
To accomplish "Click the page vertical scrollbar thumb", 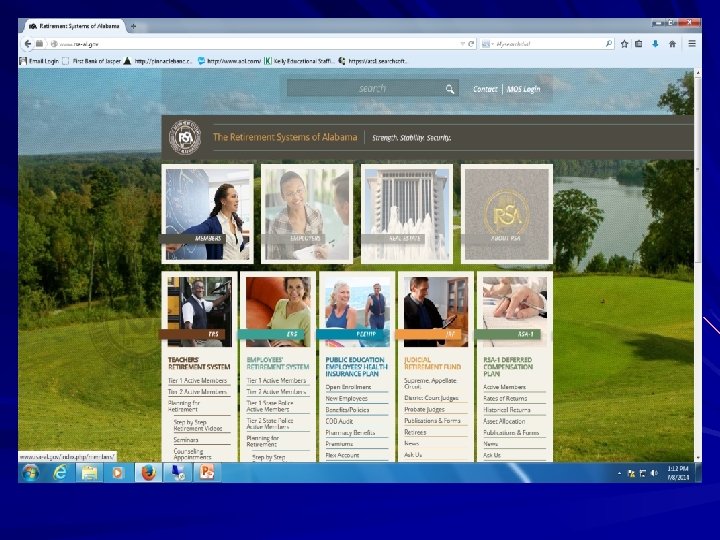I will (698, 170).
